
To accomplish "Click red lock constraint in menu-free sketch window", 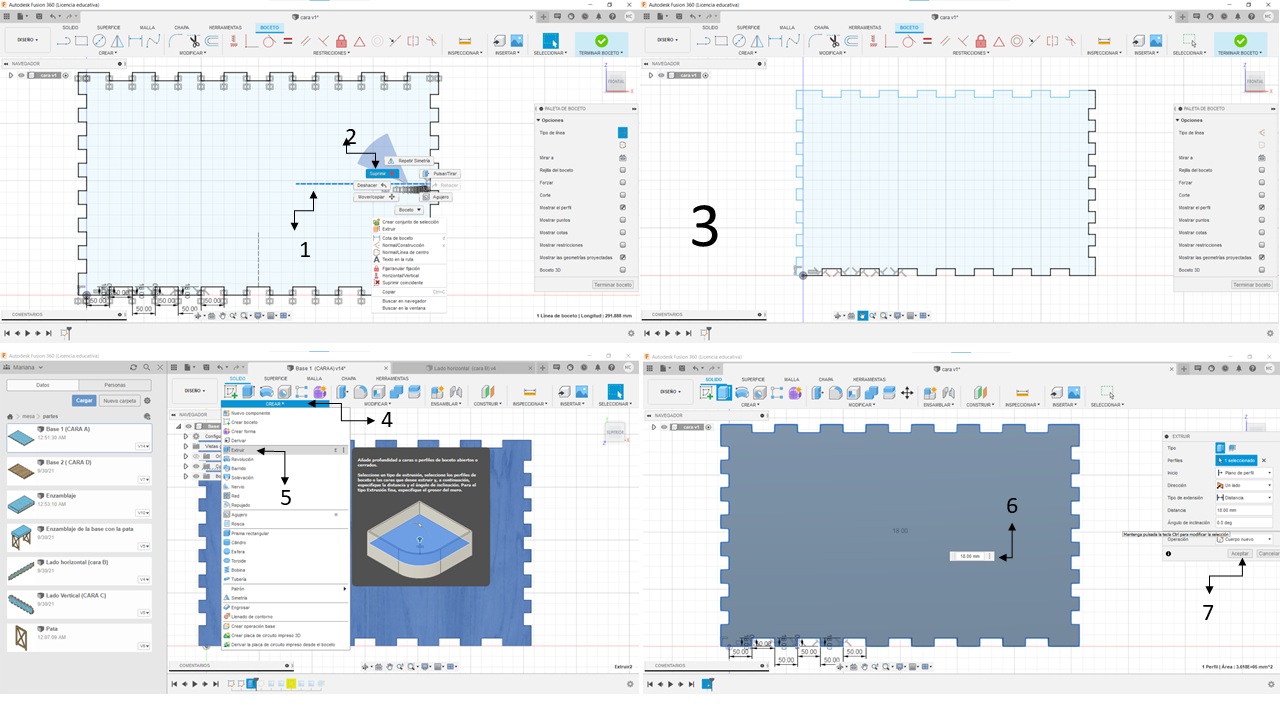I will pyautogui.click(x=981, y=41).
